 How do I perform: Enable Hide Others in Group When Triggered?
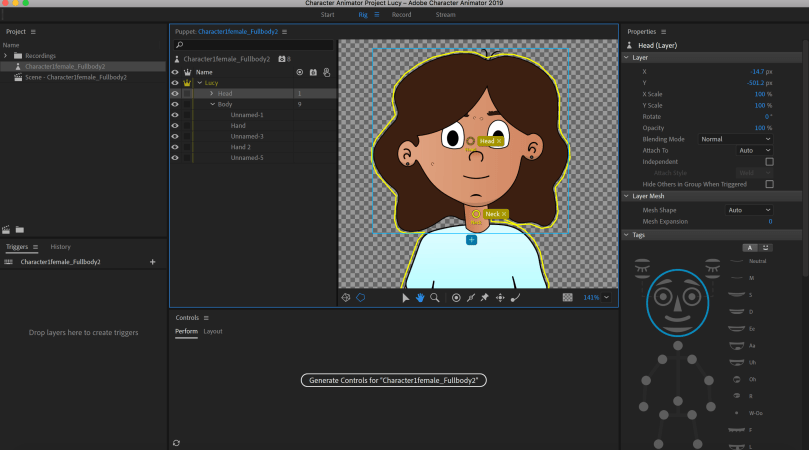click(769, 184)
